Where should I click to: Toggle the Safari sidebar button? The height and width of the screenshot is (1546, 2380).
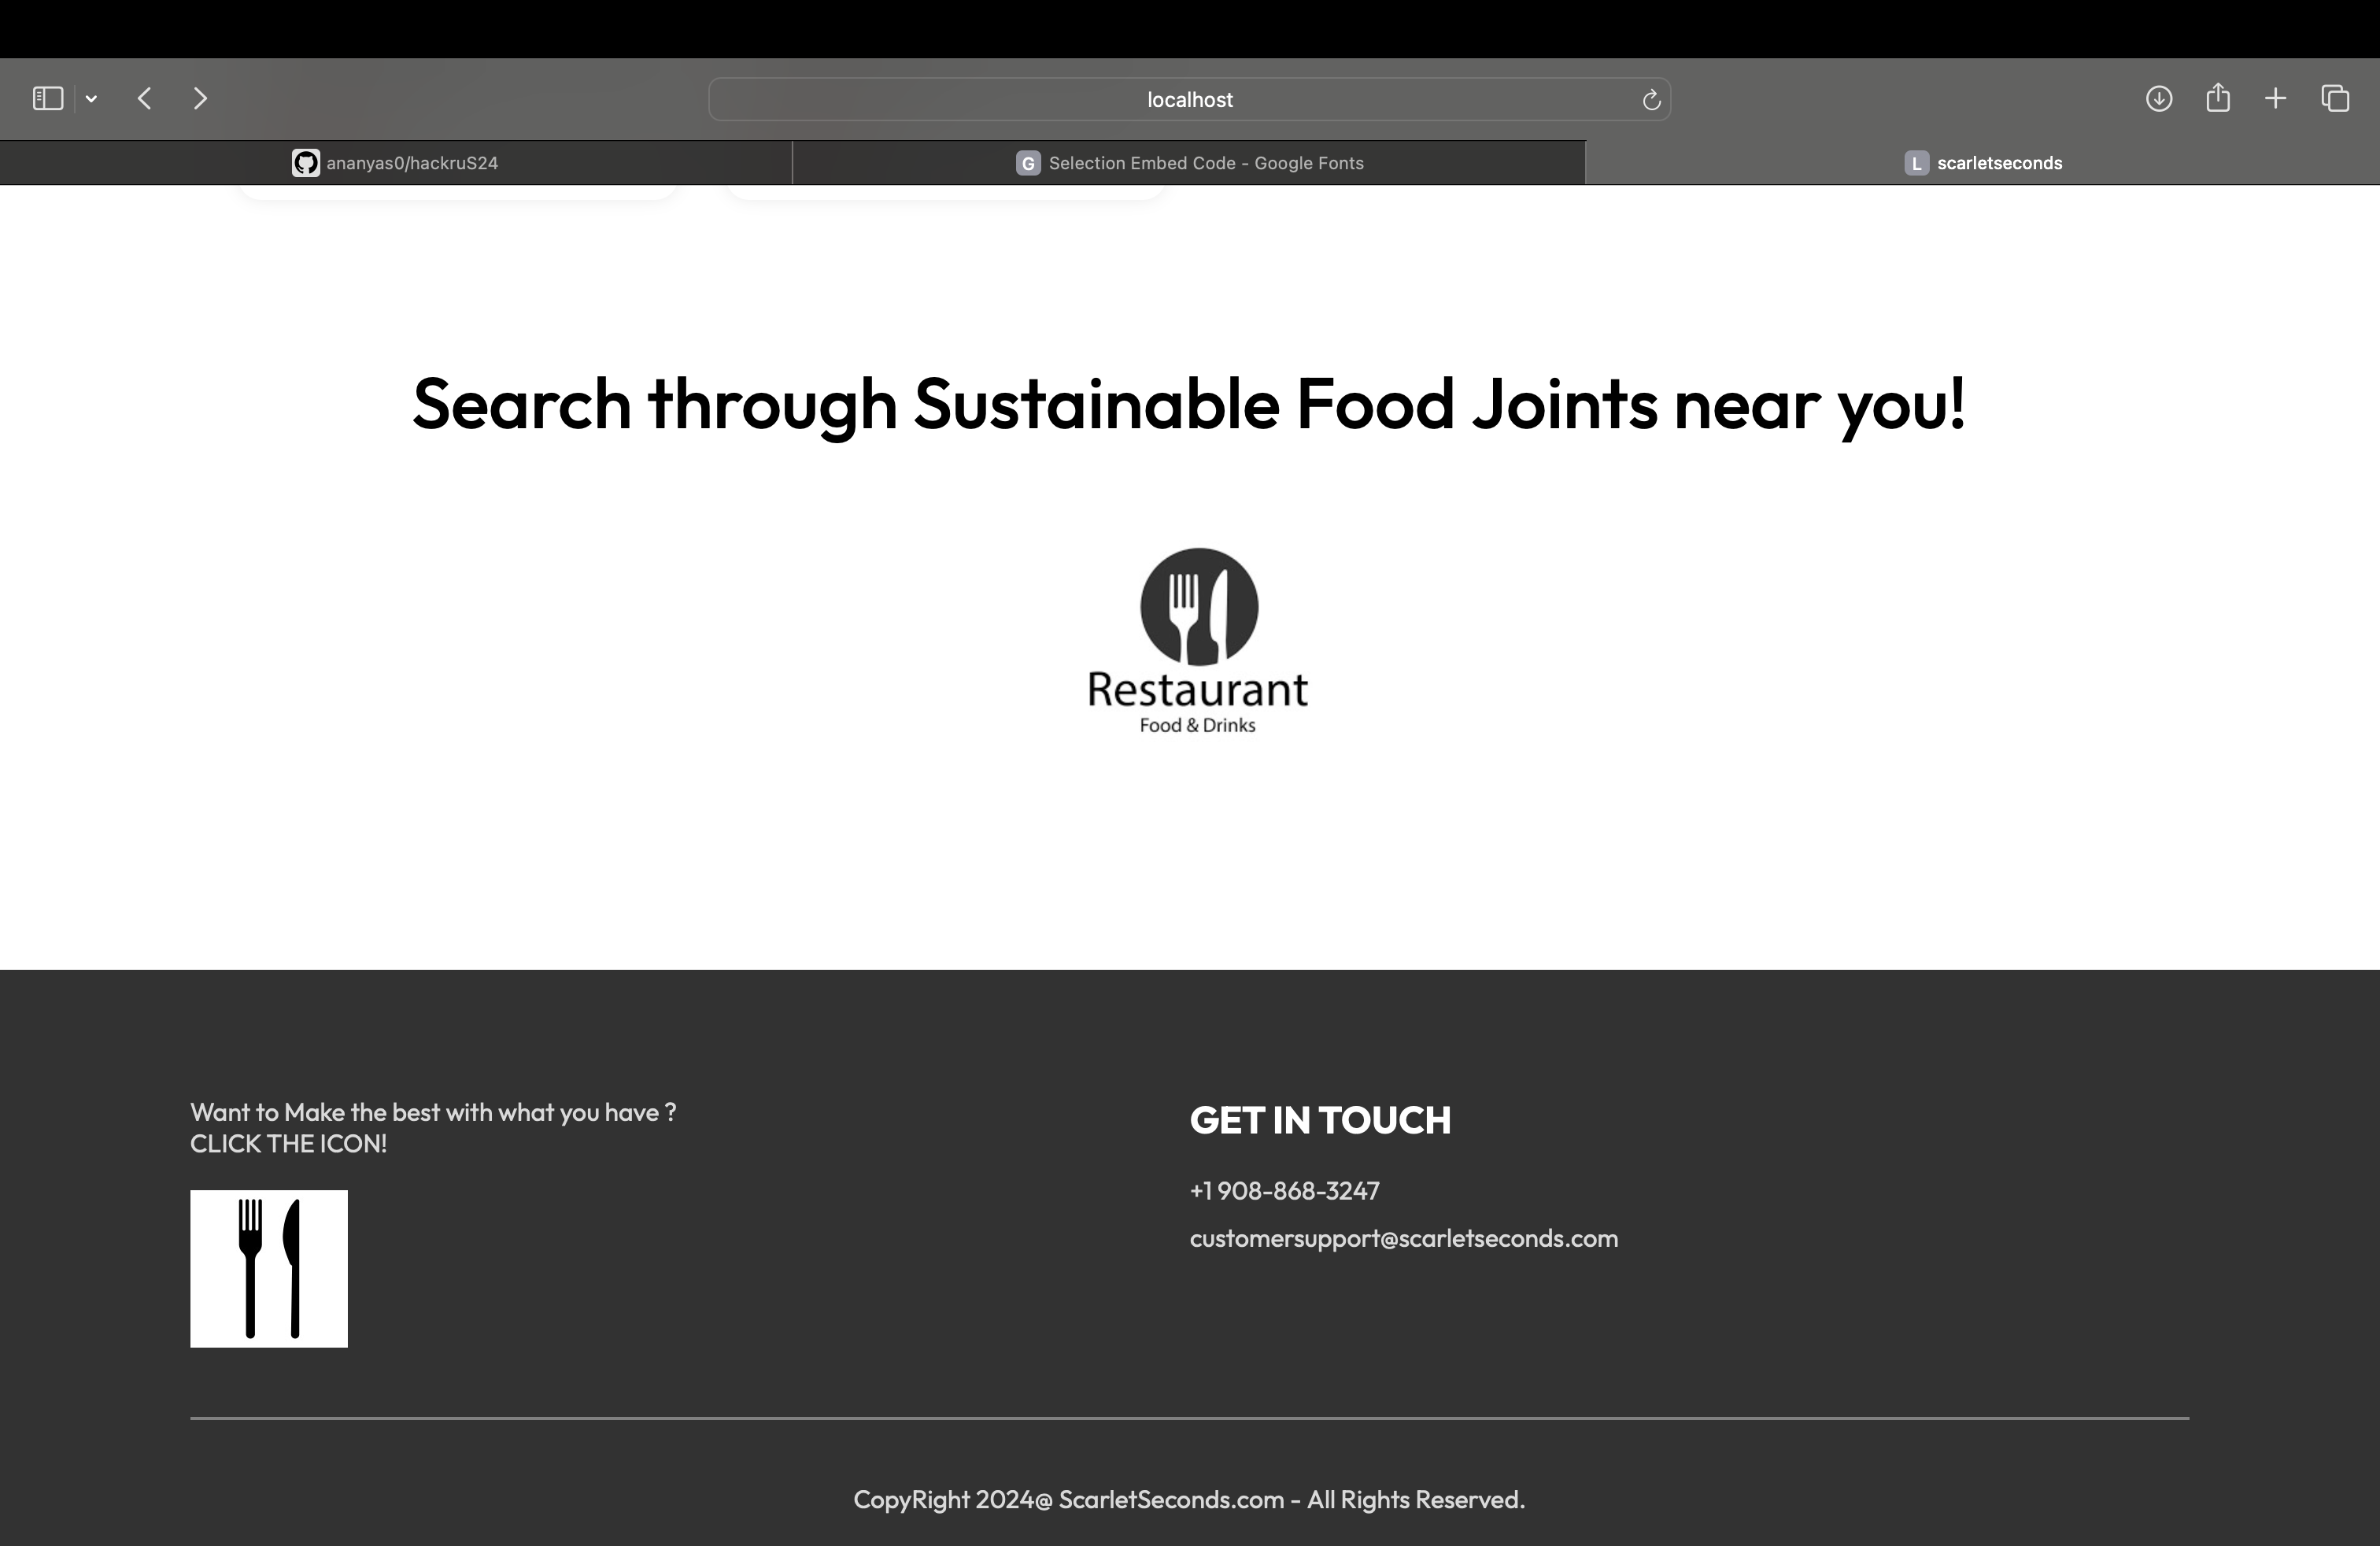click(48, 98)
